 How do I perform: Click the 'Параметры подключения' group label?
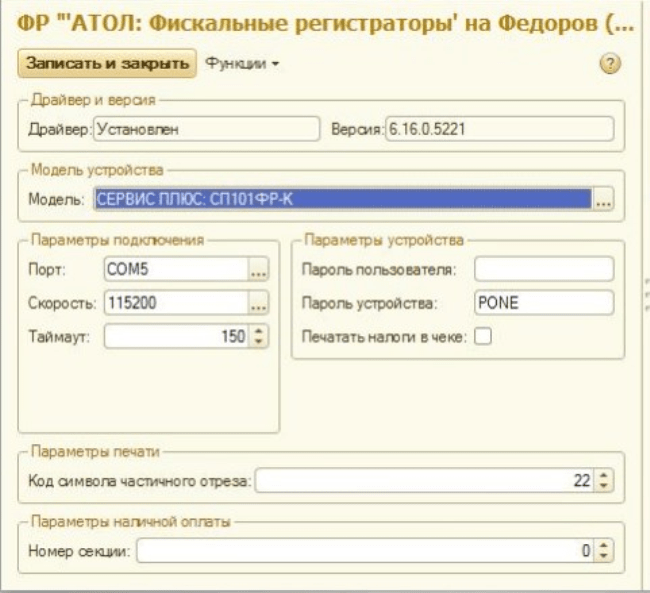tap(117, 240)
